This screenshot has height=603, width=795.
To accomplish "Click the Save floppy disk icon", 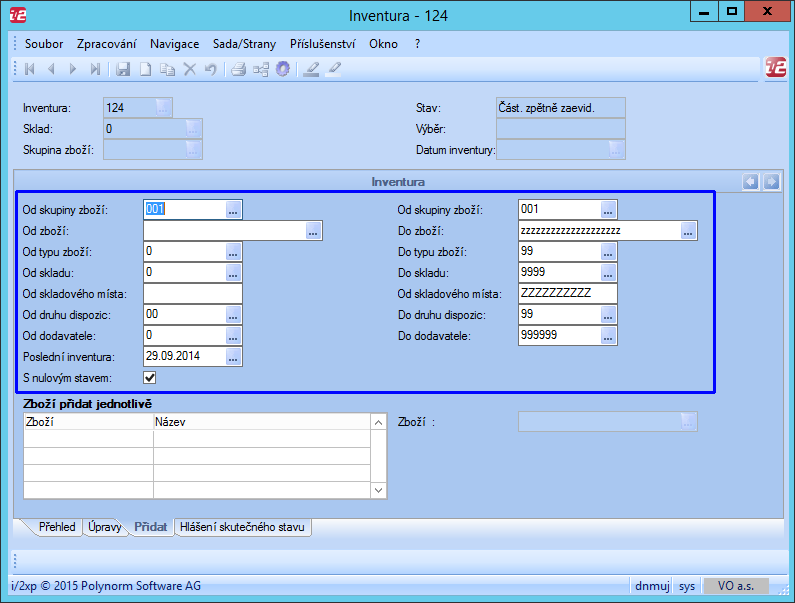I will (123, 69).
